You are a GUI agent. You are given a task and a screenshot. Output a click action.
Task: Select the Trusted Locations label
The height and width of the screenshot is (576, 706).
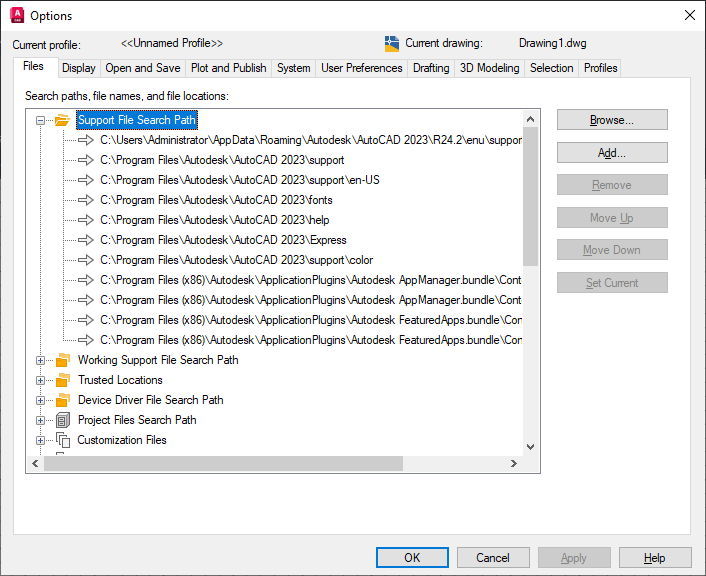click(x=120, y=380)
